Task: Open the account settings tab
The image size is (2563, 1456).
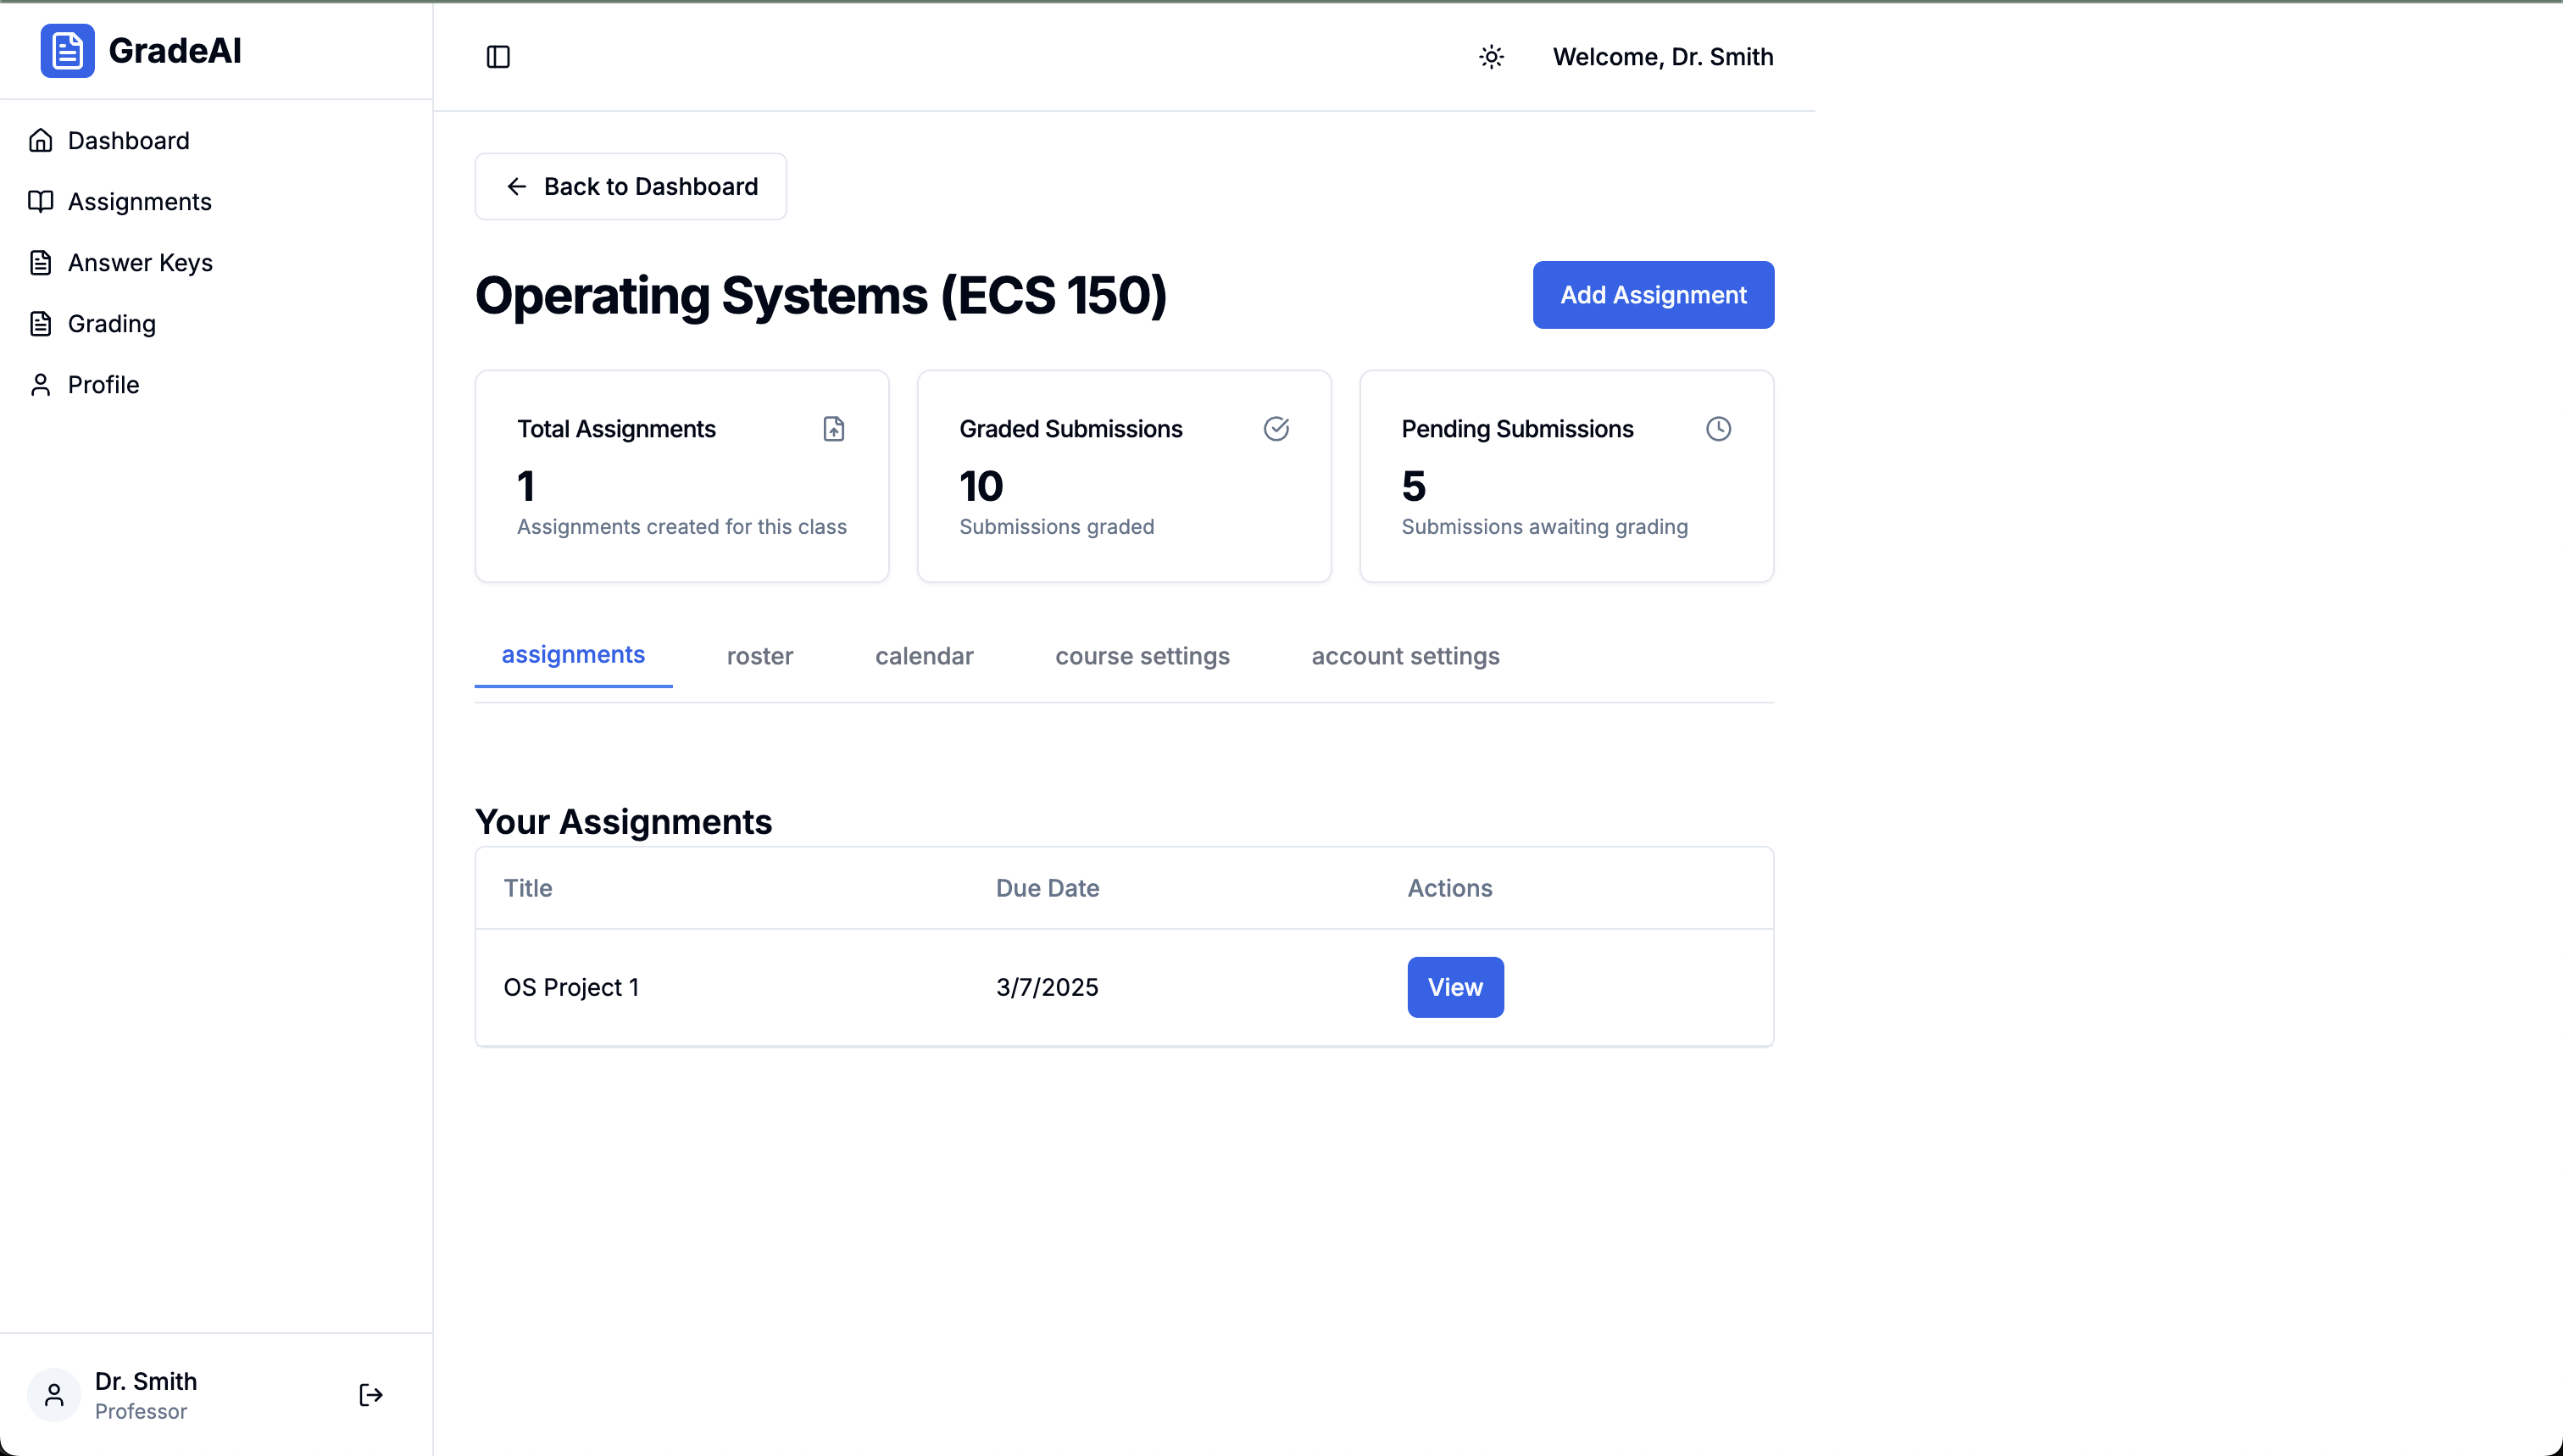Action: [x=1405, y=656]
